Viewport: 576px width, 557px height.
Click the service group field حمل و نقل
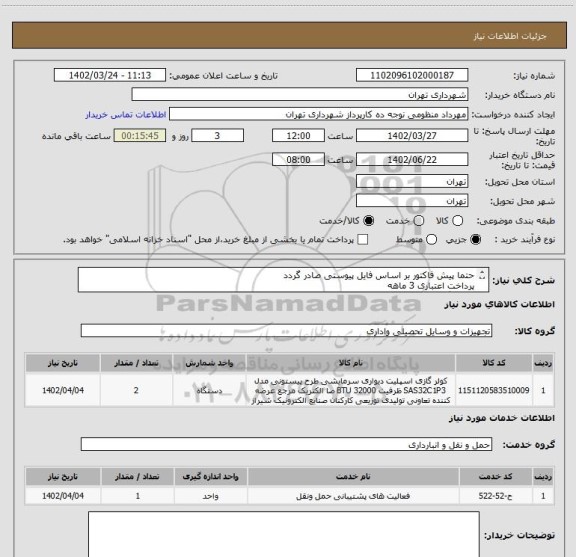pos(286,444)
